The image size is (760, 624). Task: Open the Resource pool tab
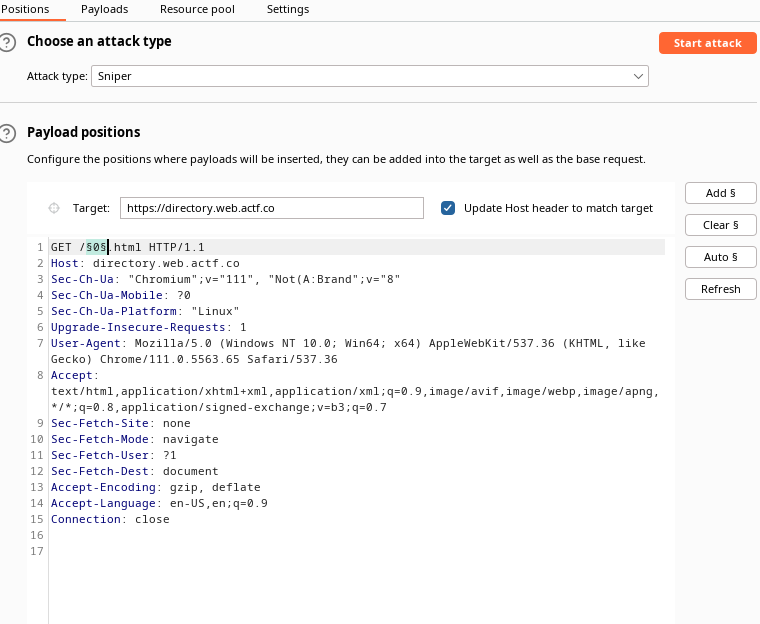point(197,9)
